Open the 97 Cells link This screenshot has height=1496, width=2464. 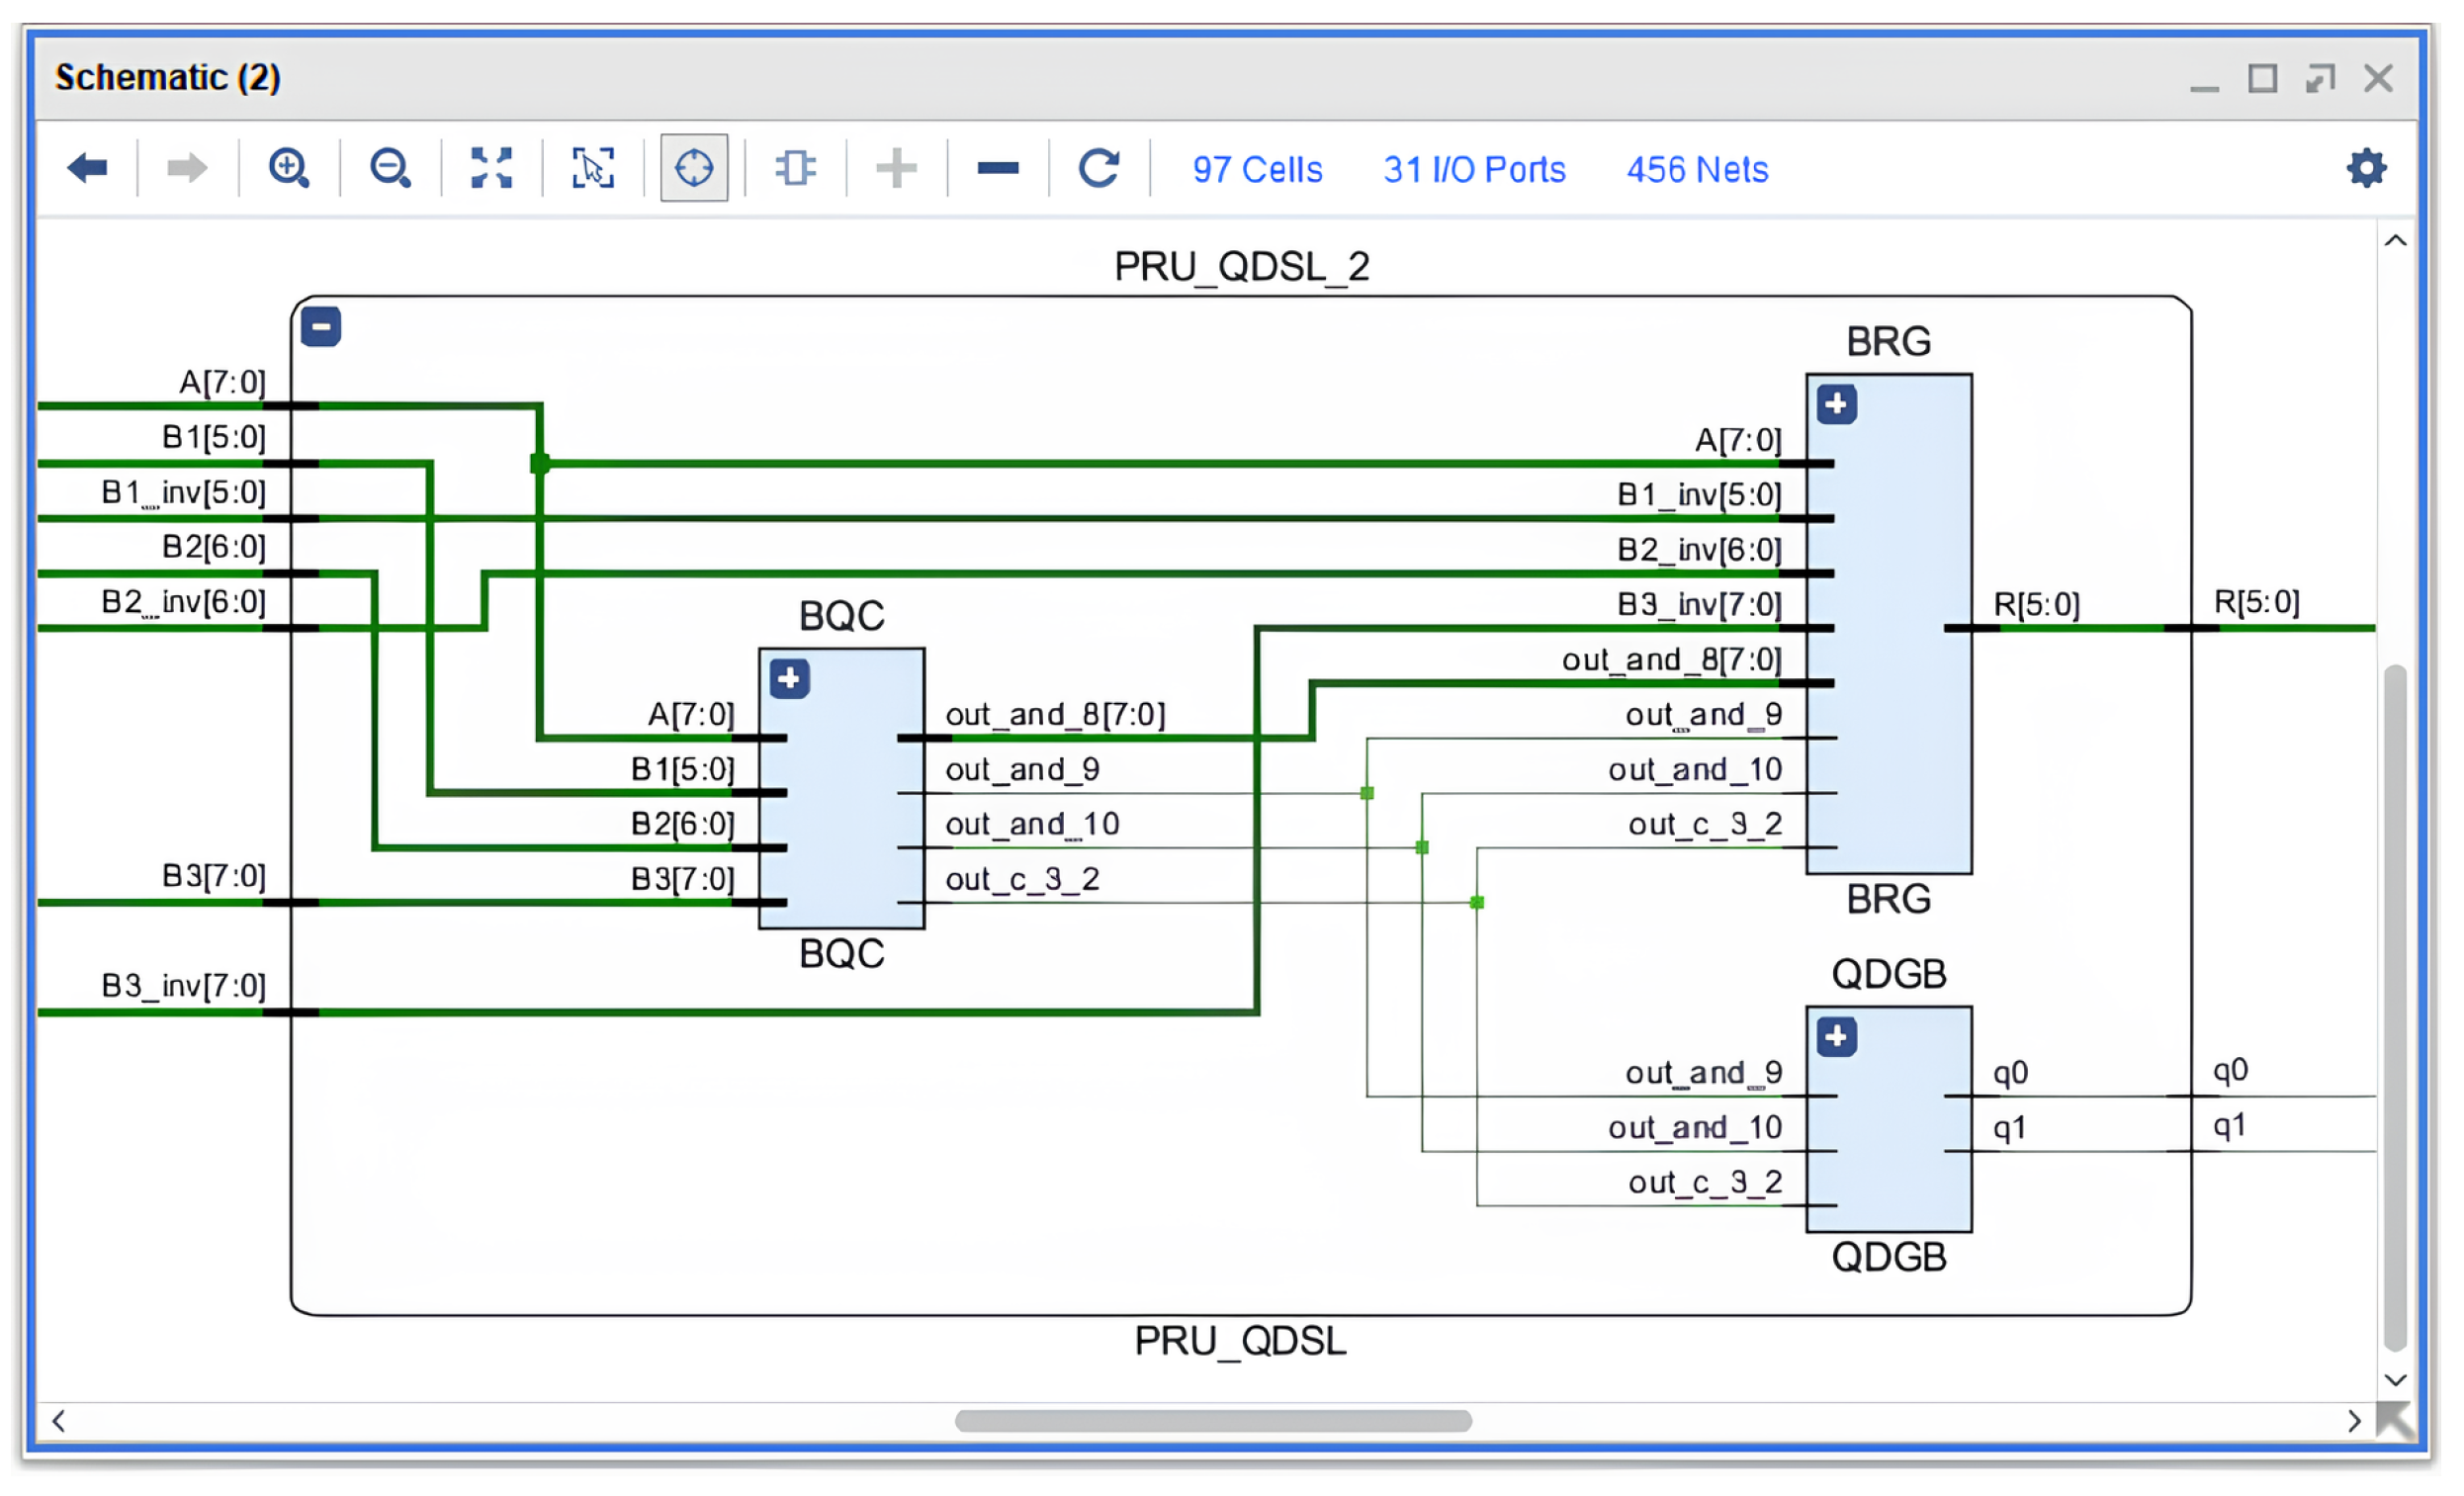(1257, 170)
